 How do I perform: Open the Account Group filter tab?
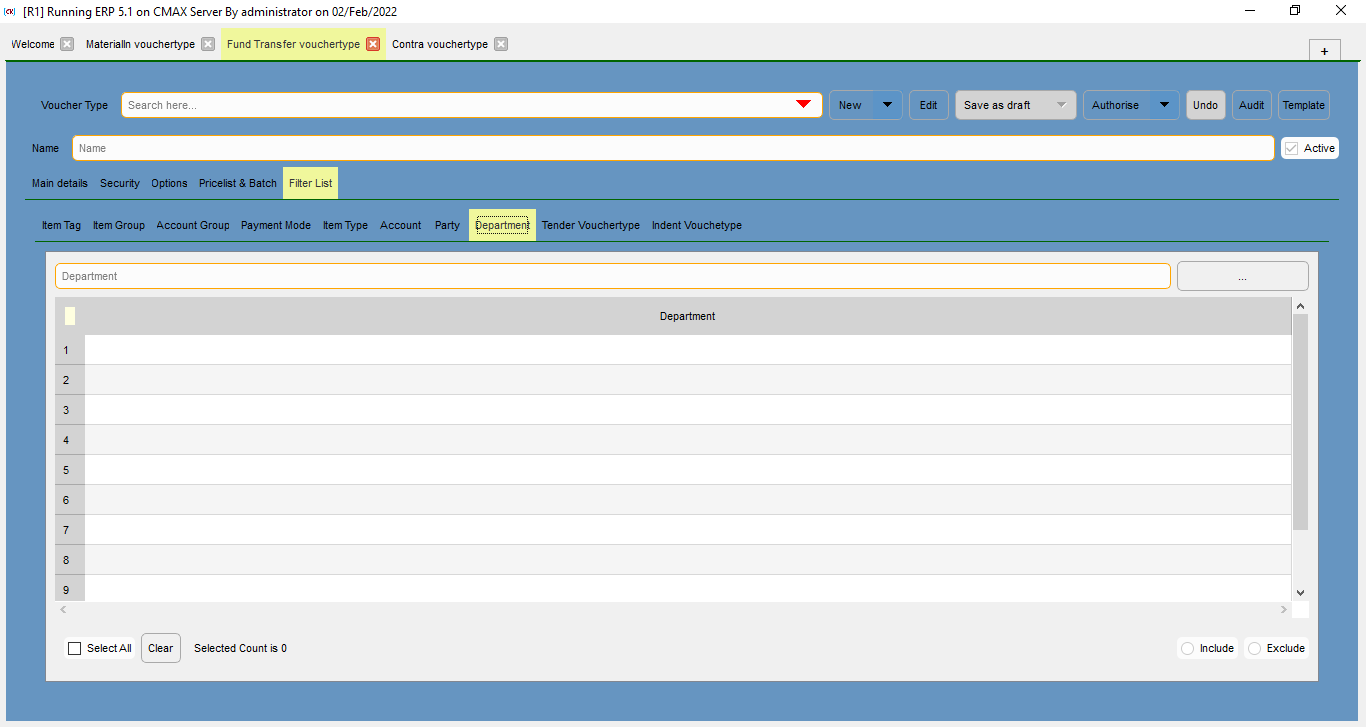coord(193,225)
